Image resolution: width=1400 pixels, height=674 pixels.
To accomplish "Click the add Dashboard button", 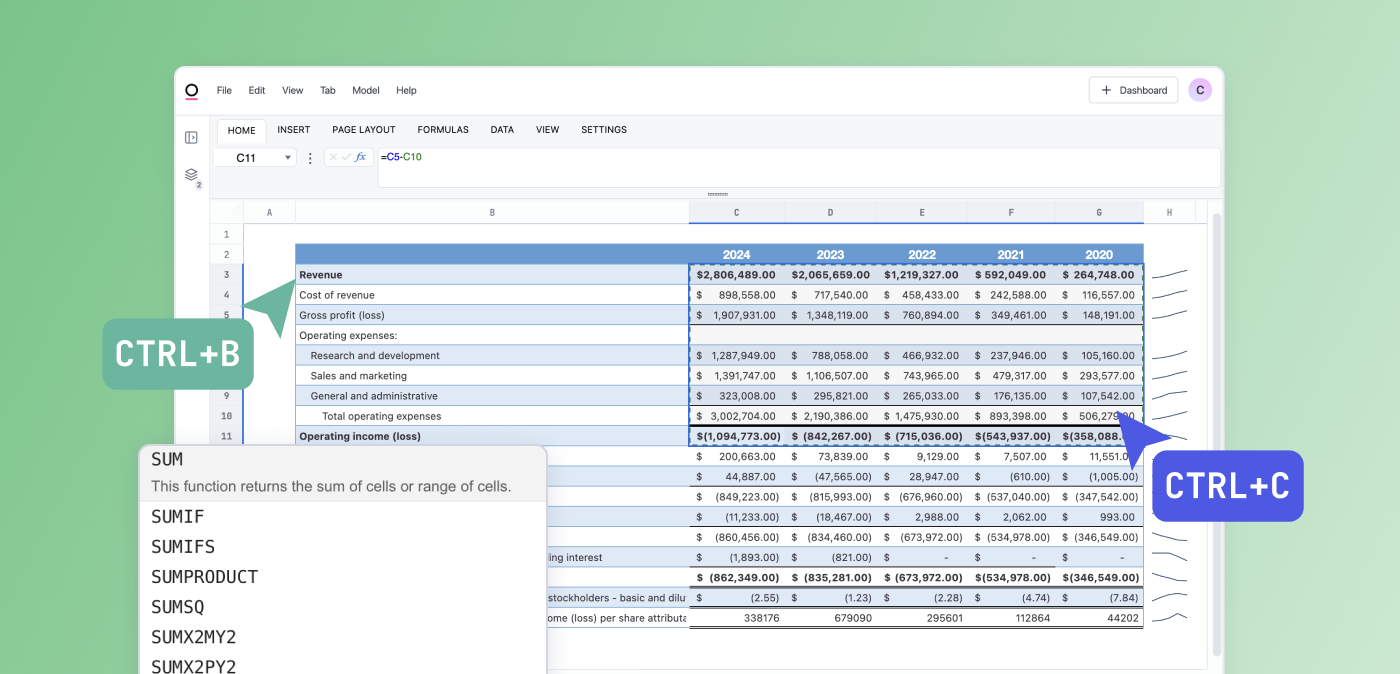I will tap(1133, 90).
